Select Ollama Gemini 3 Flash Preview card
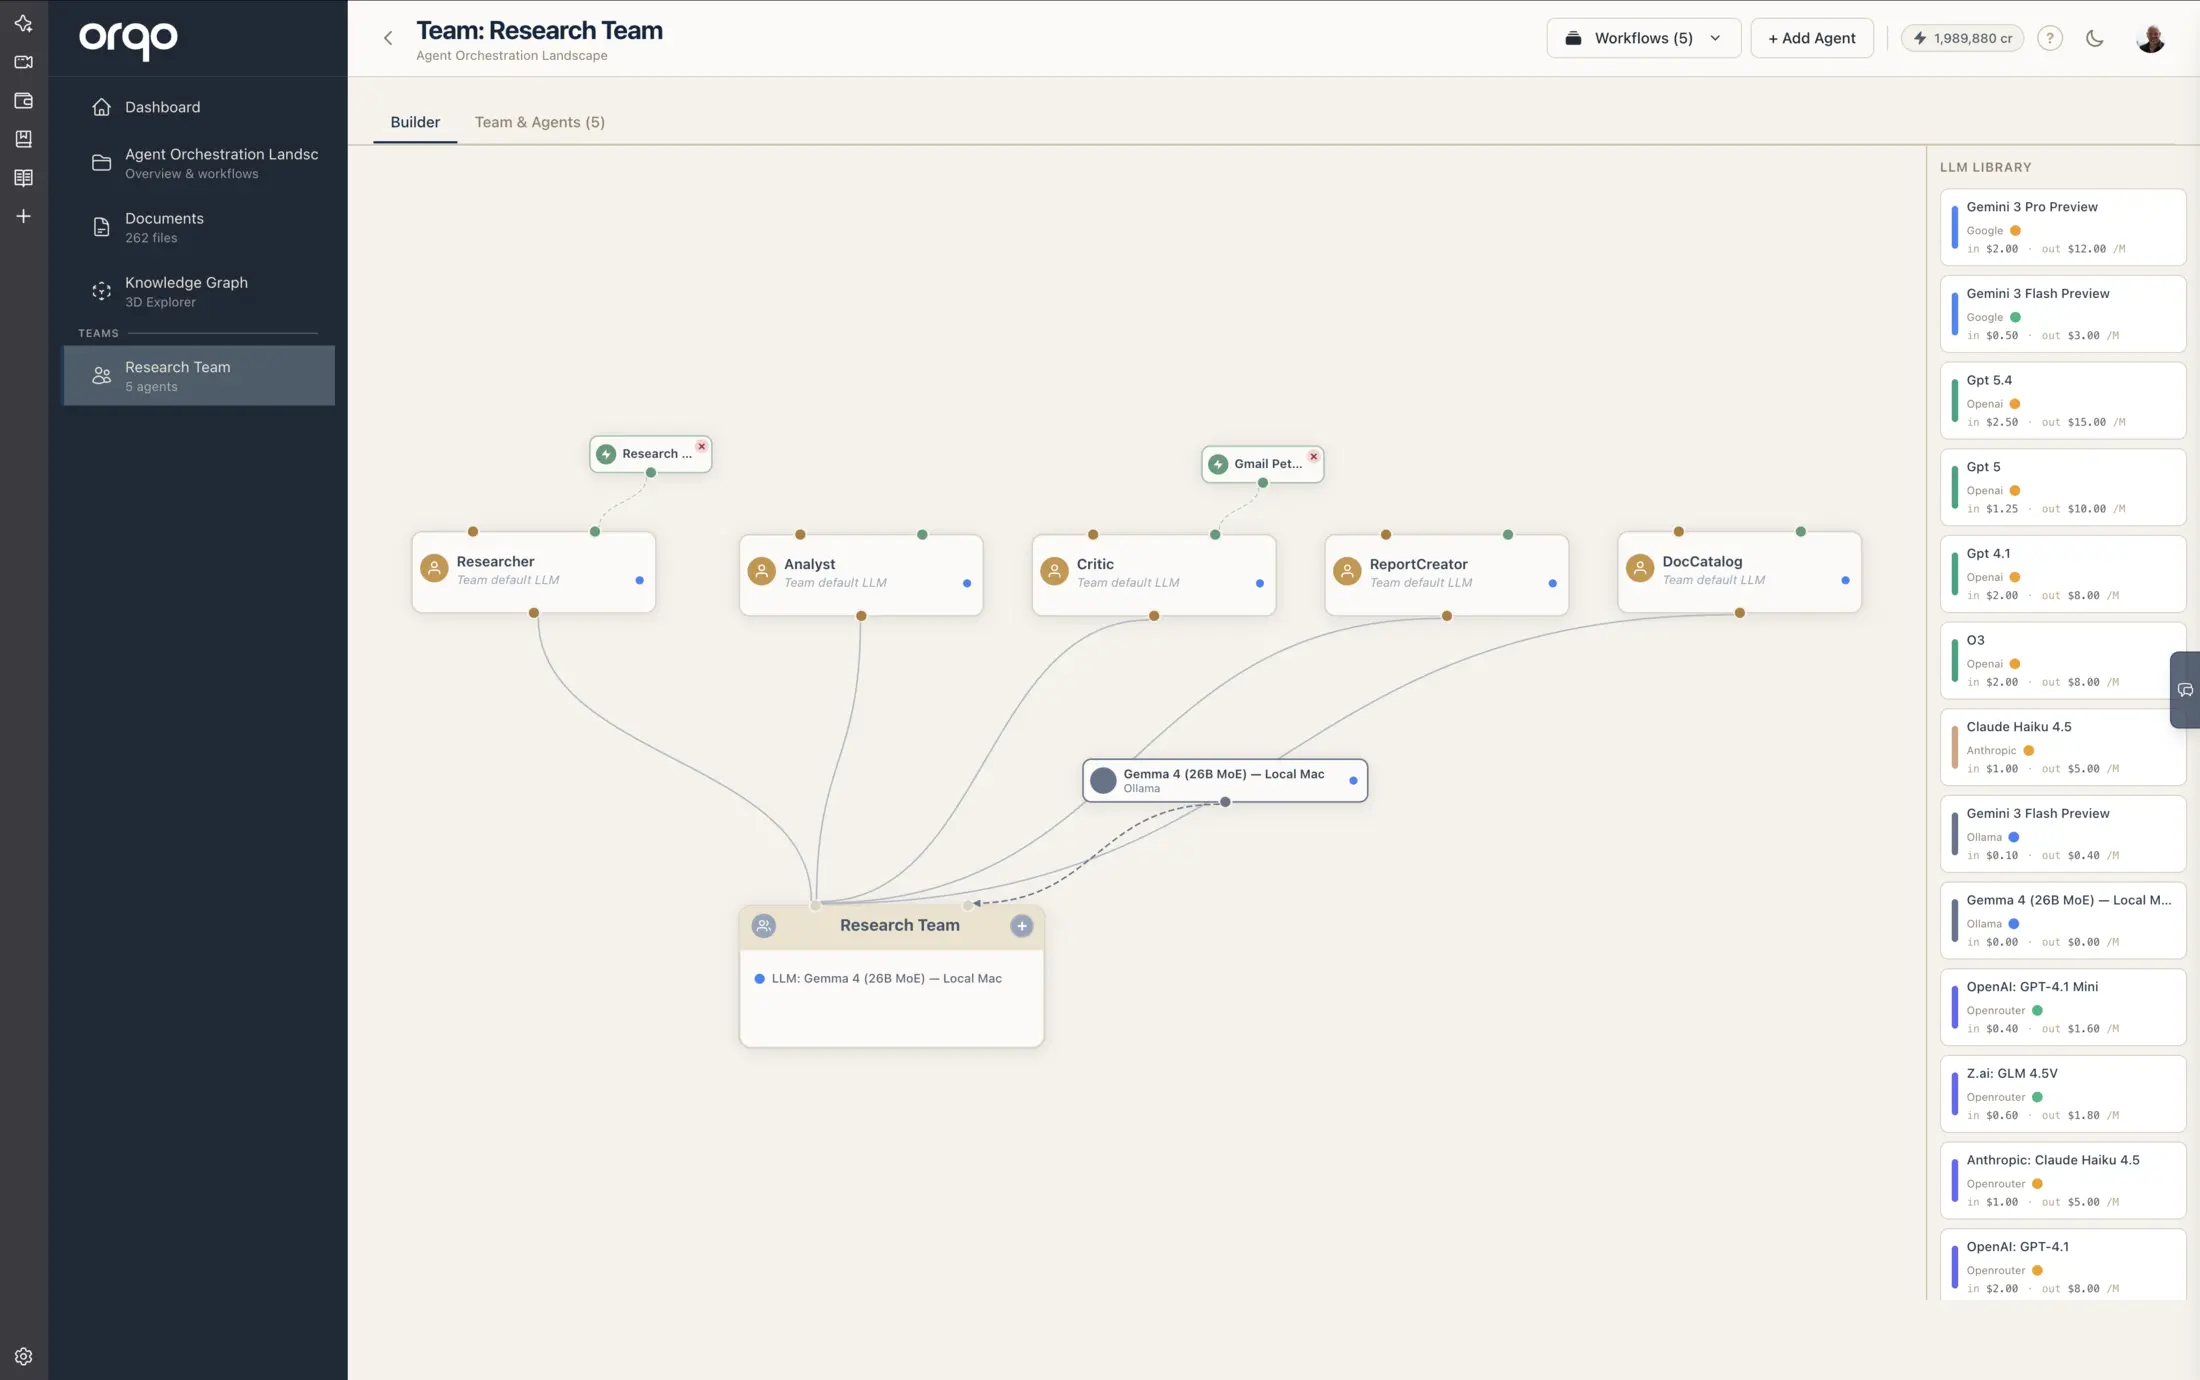The width and height of the screenshot is (2200, 1380). 2062,834
